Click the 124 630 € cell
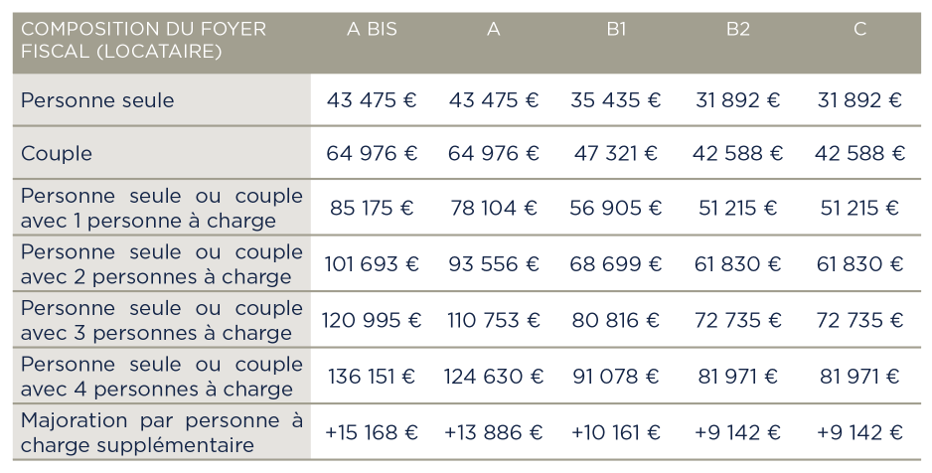This screenshot has height=473, width=932. click(x=494, y=376)
